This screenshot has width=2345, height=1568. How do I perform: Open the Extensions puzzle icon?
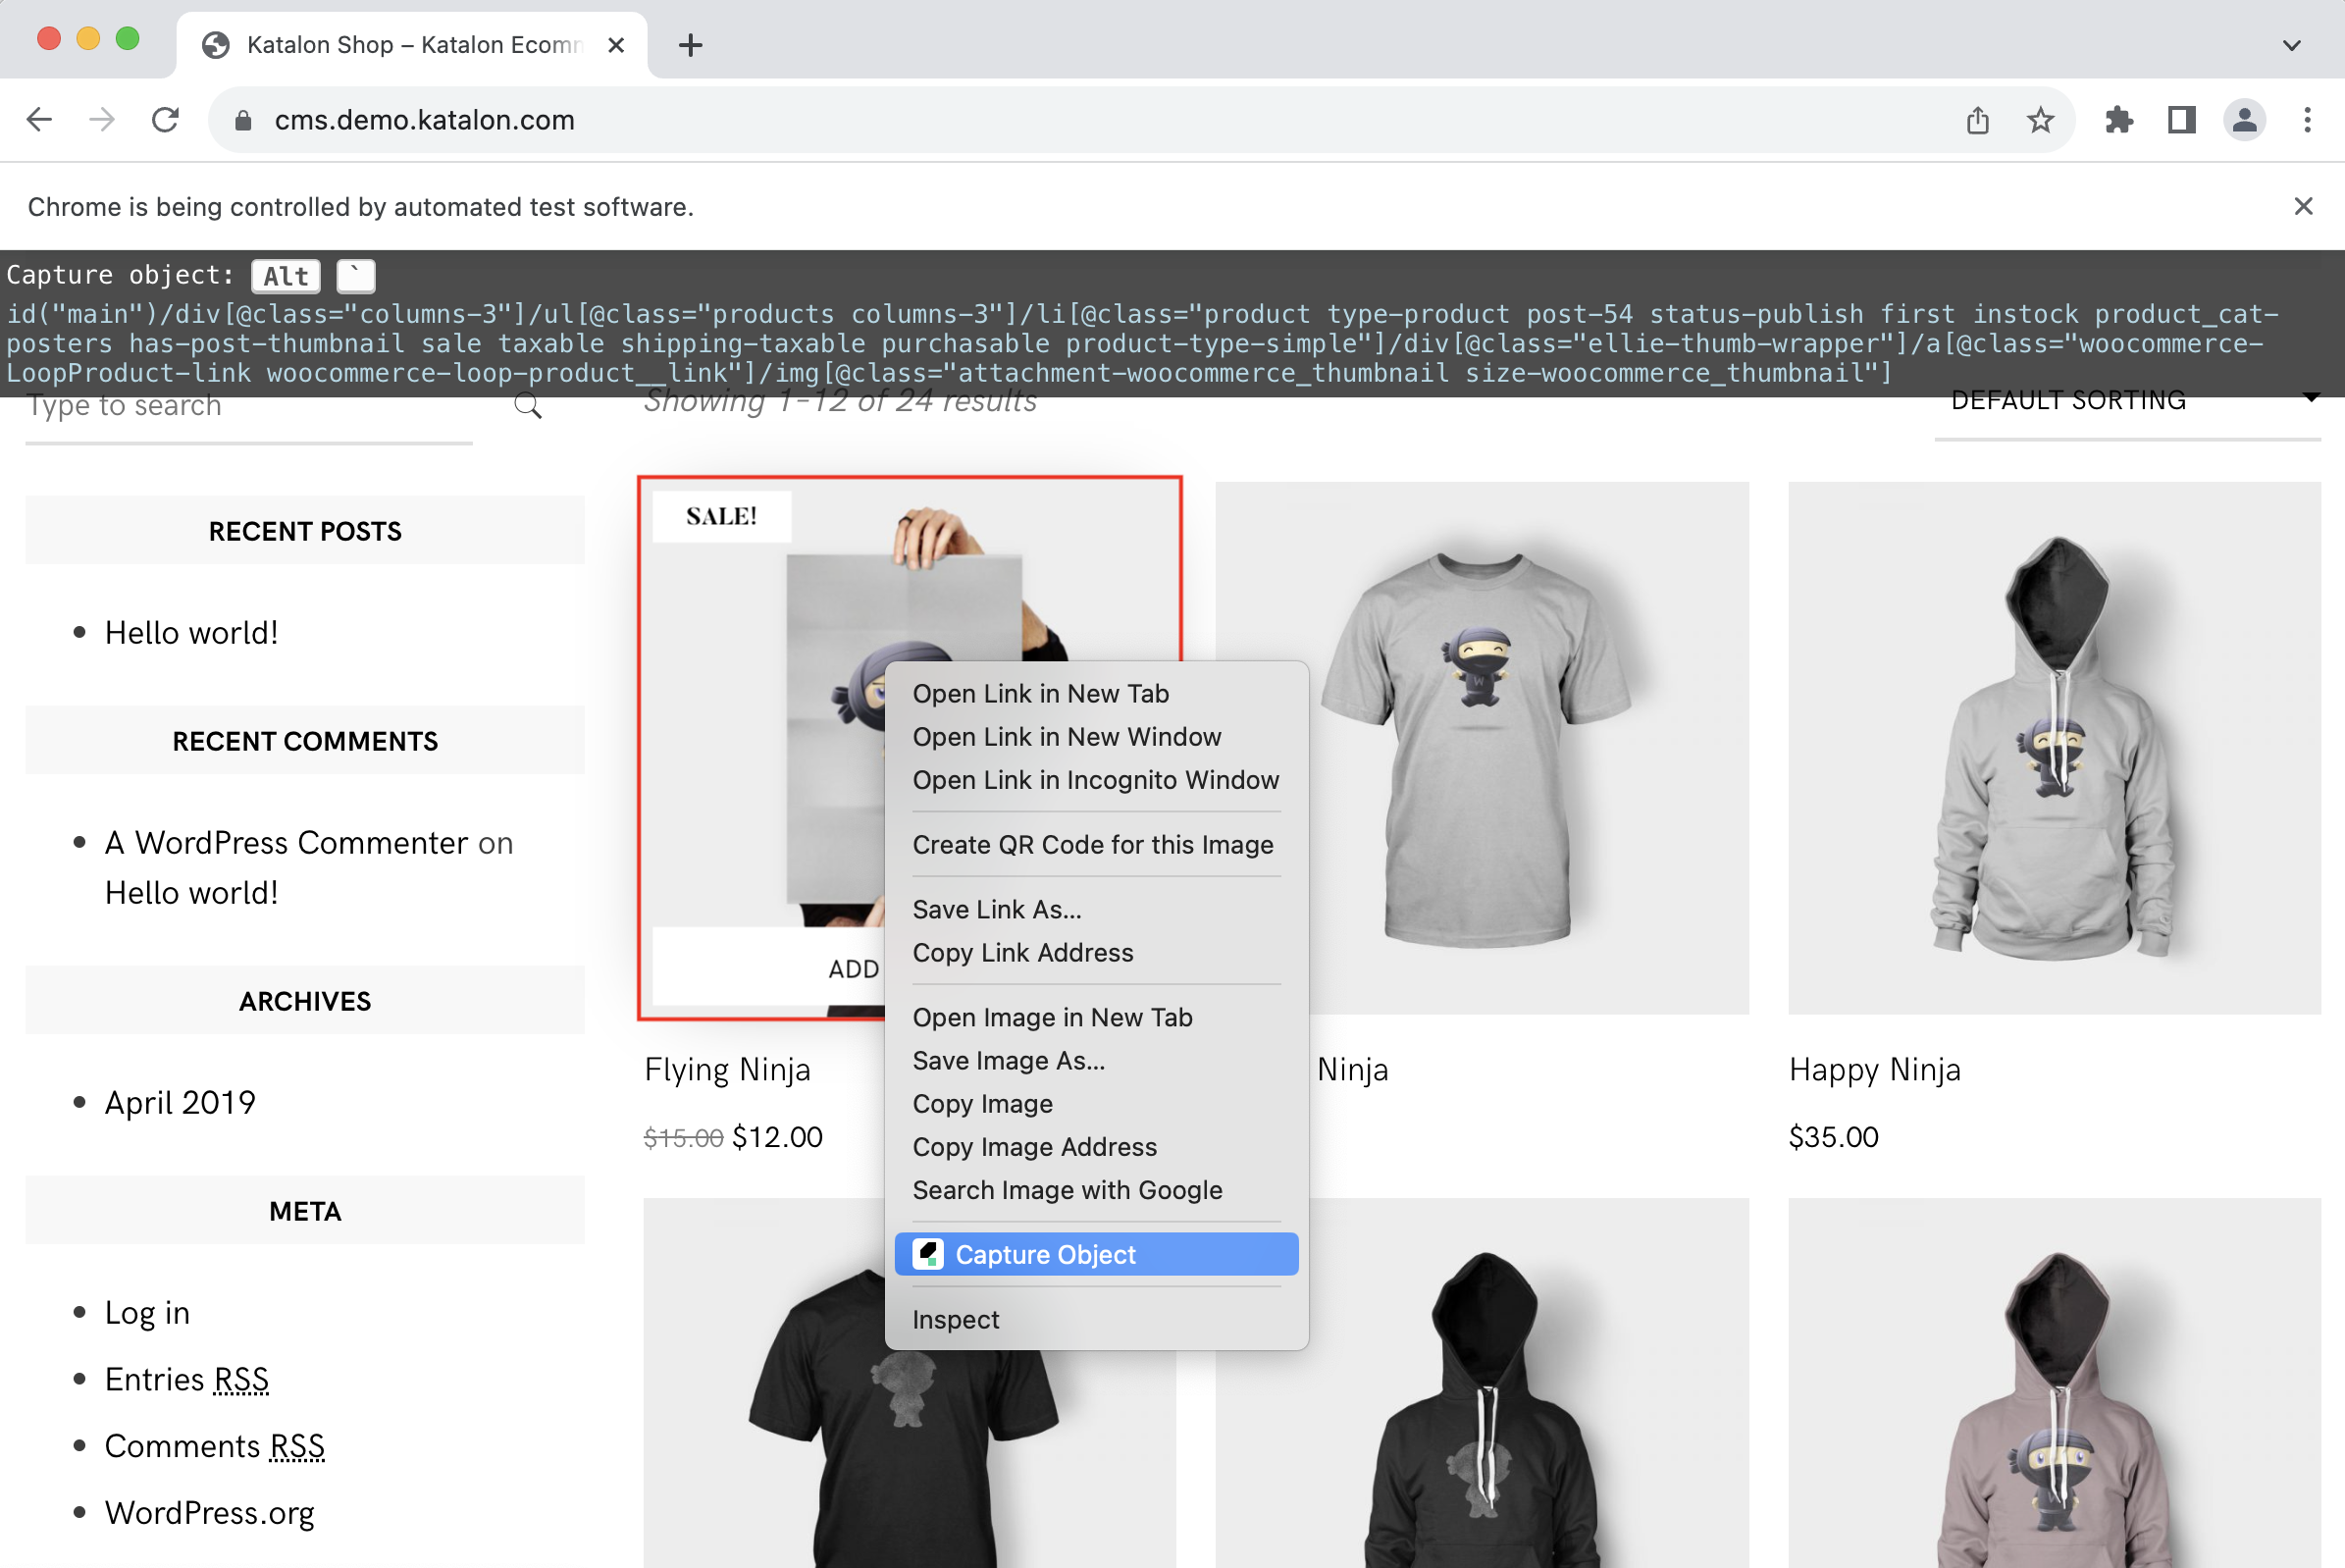(x=2119, y=121)
